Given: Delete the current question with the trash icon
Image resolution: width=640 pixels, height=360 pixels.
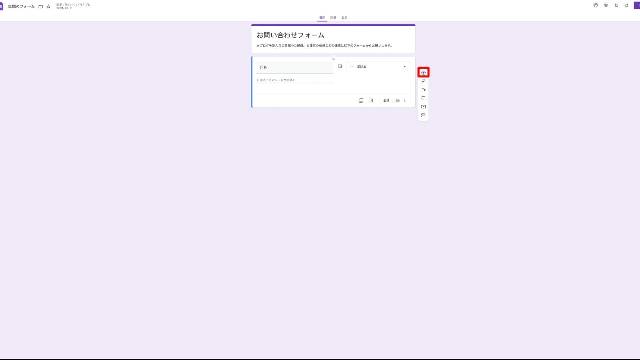Looking at the screenshot, I should (x=372, y=100).
